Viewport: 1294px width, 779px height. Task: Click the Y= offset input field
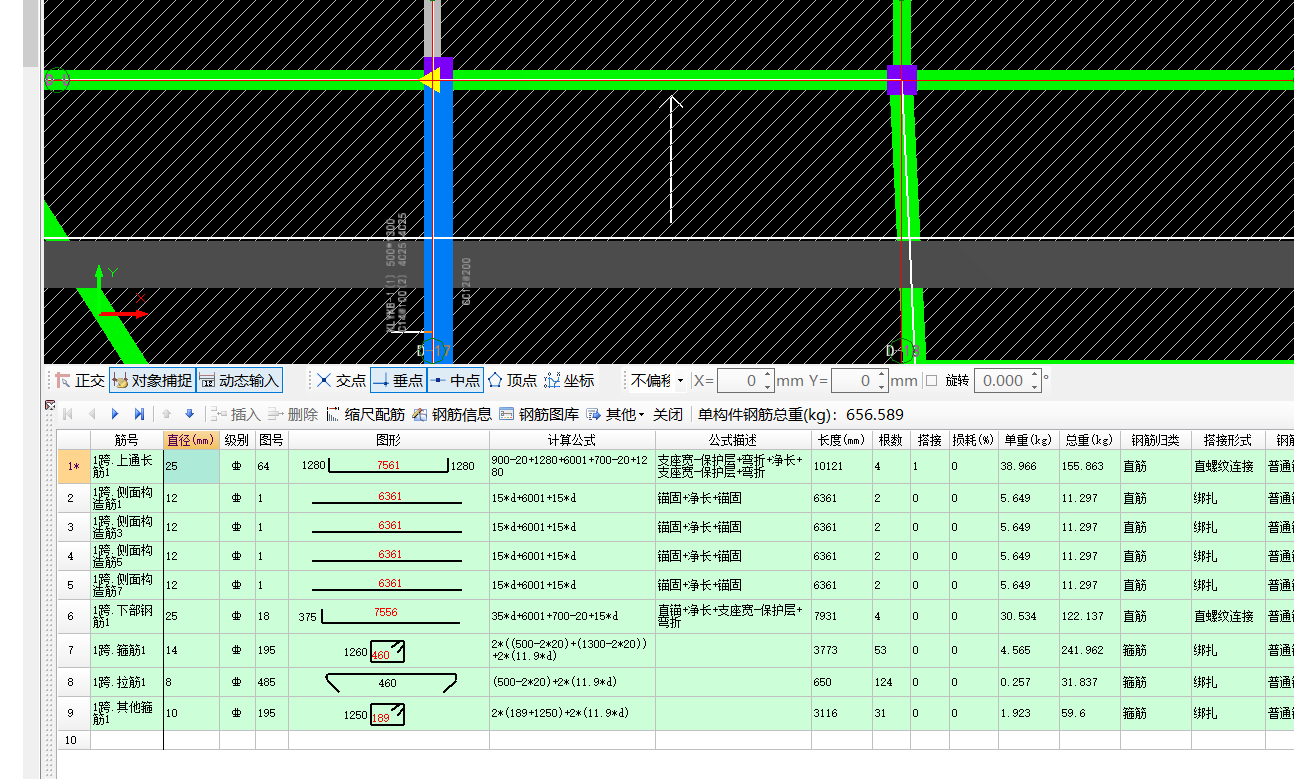853,381
